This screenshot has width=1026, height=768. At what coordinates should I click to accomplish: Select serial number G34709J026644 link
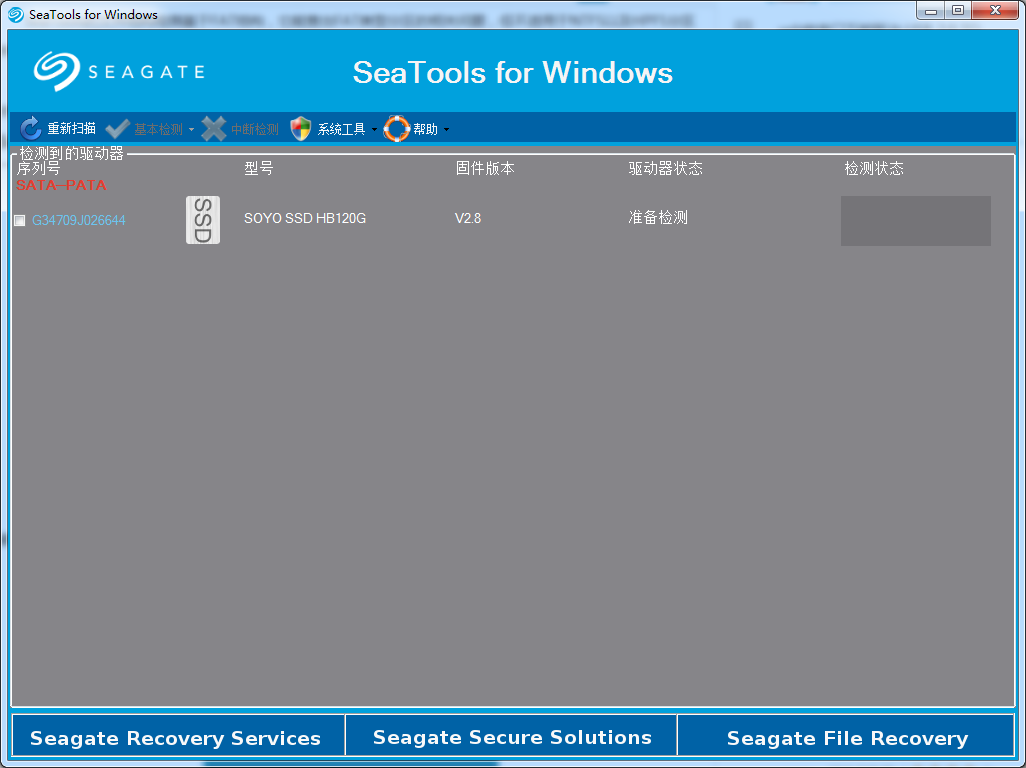pos(80,220)
